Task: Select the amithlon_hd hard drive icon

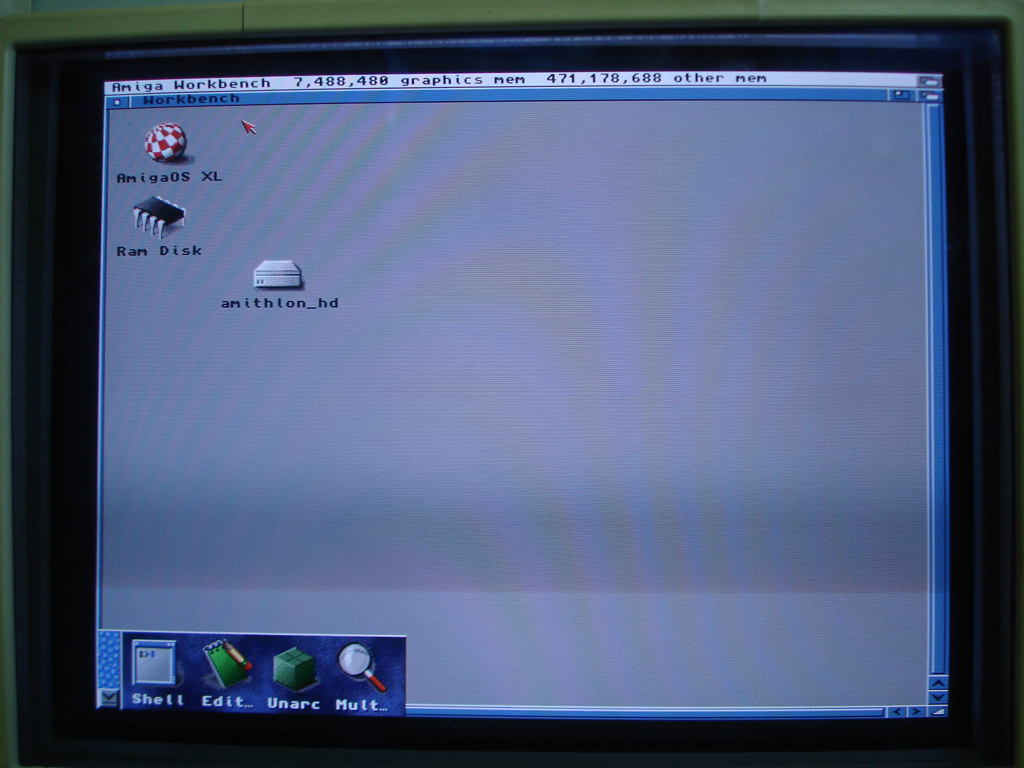Action: [x=278, y=274]
